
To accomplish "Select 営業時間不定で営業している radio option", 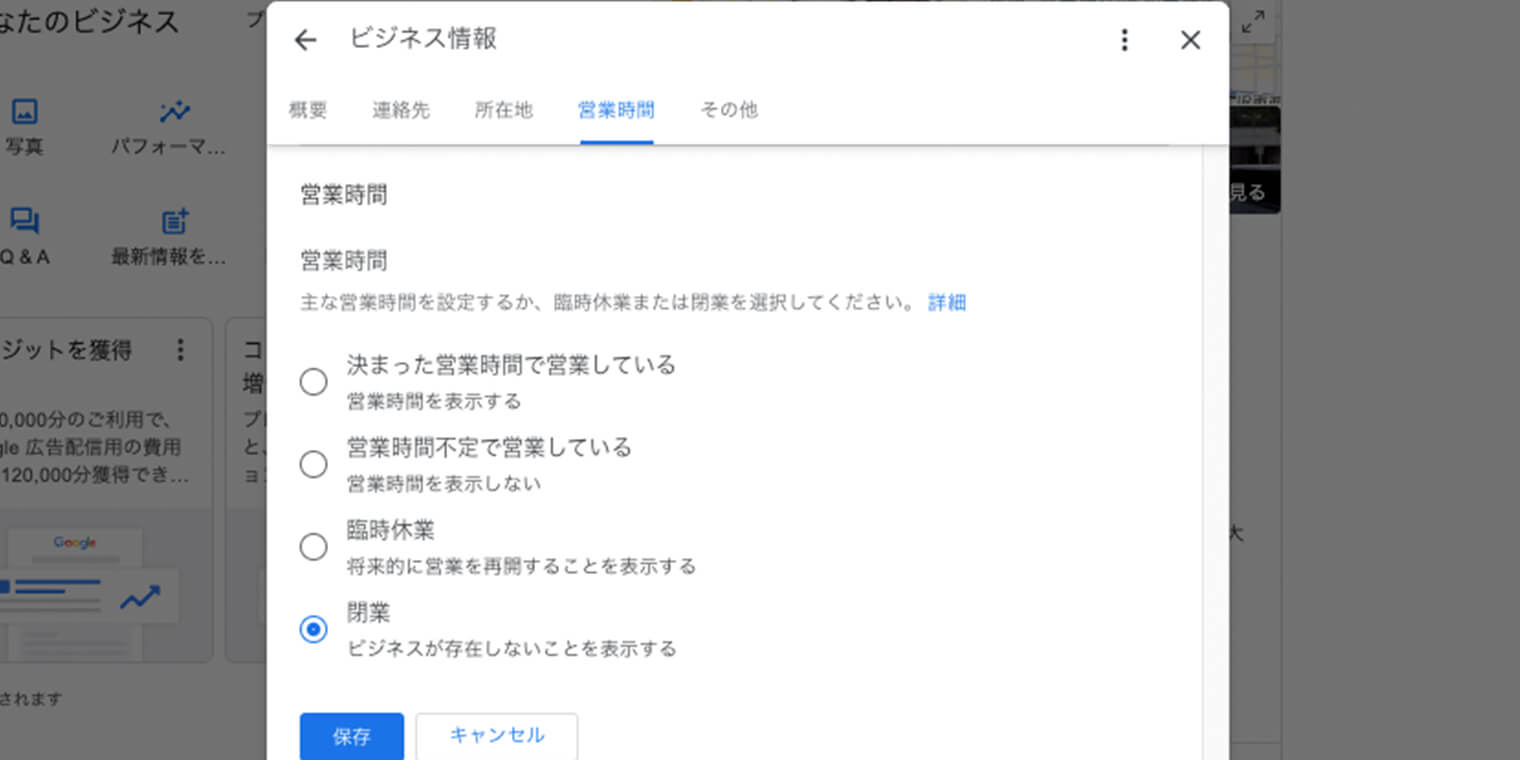I will click(314, 464).
